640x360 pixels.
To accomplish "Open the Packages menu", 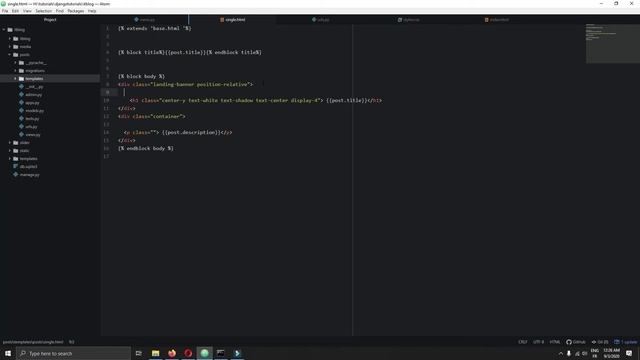I will tap(76, 11).
